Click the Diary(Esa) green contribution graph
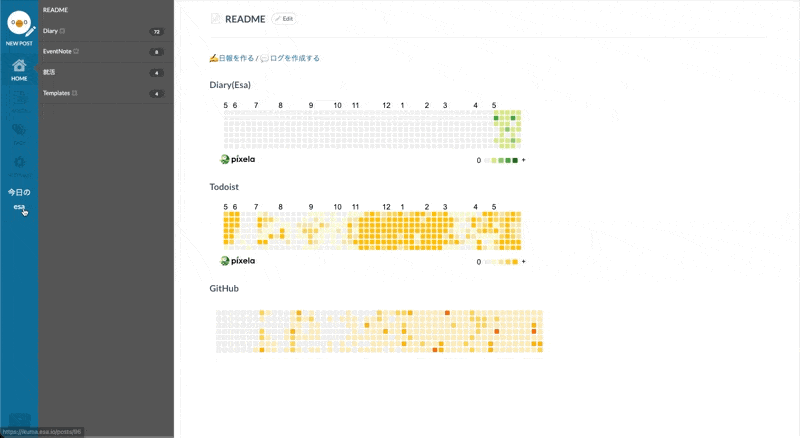Screen dimensions: 800x438 372,130
